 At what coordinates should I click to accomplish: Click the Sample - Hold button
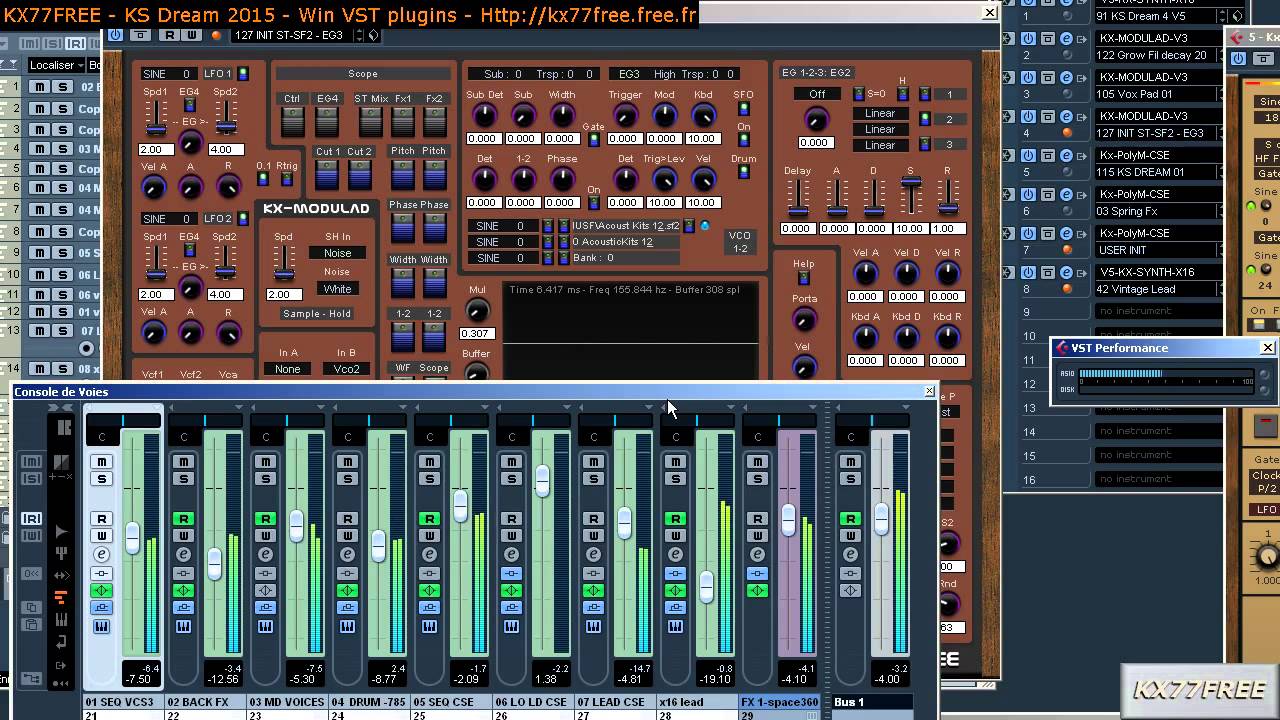(317, 314)
